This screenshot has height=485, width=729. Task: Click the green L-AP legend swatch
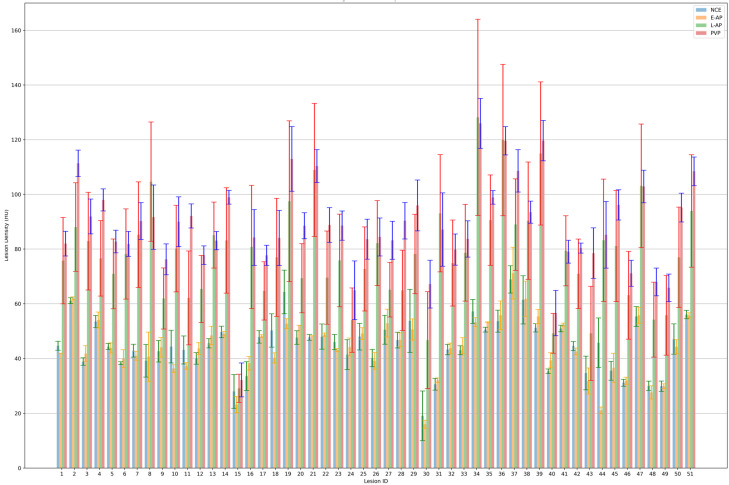pos(701,25)
